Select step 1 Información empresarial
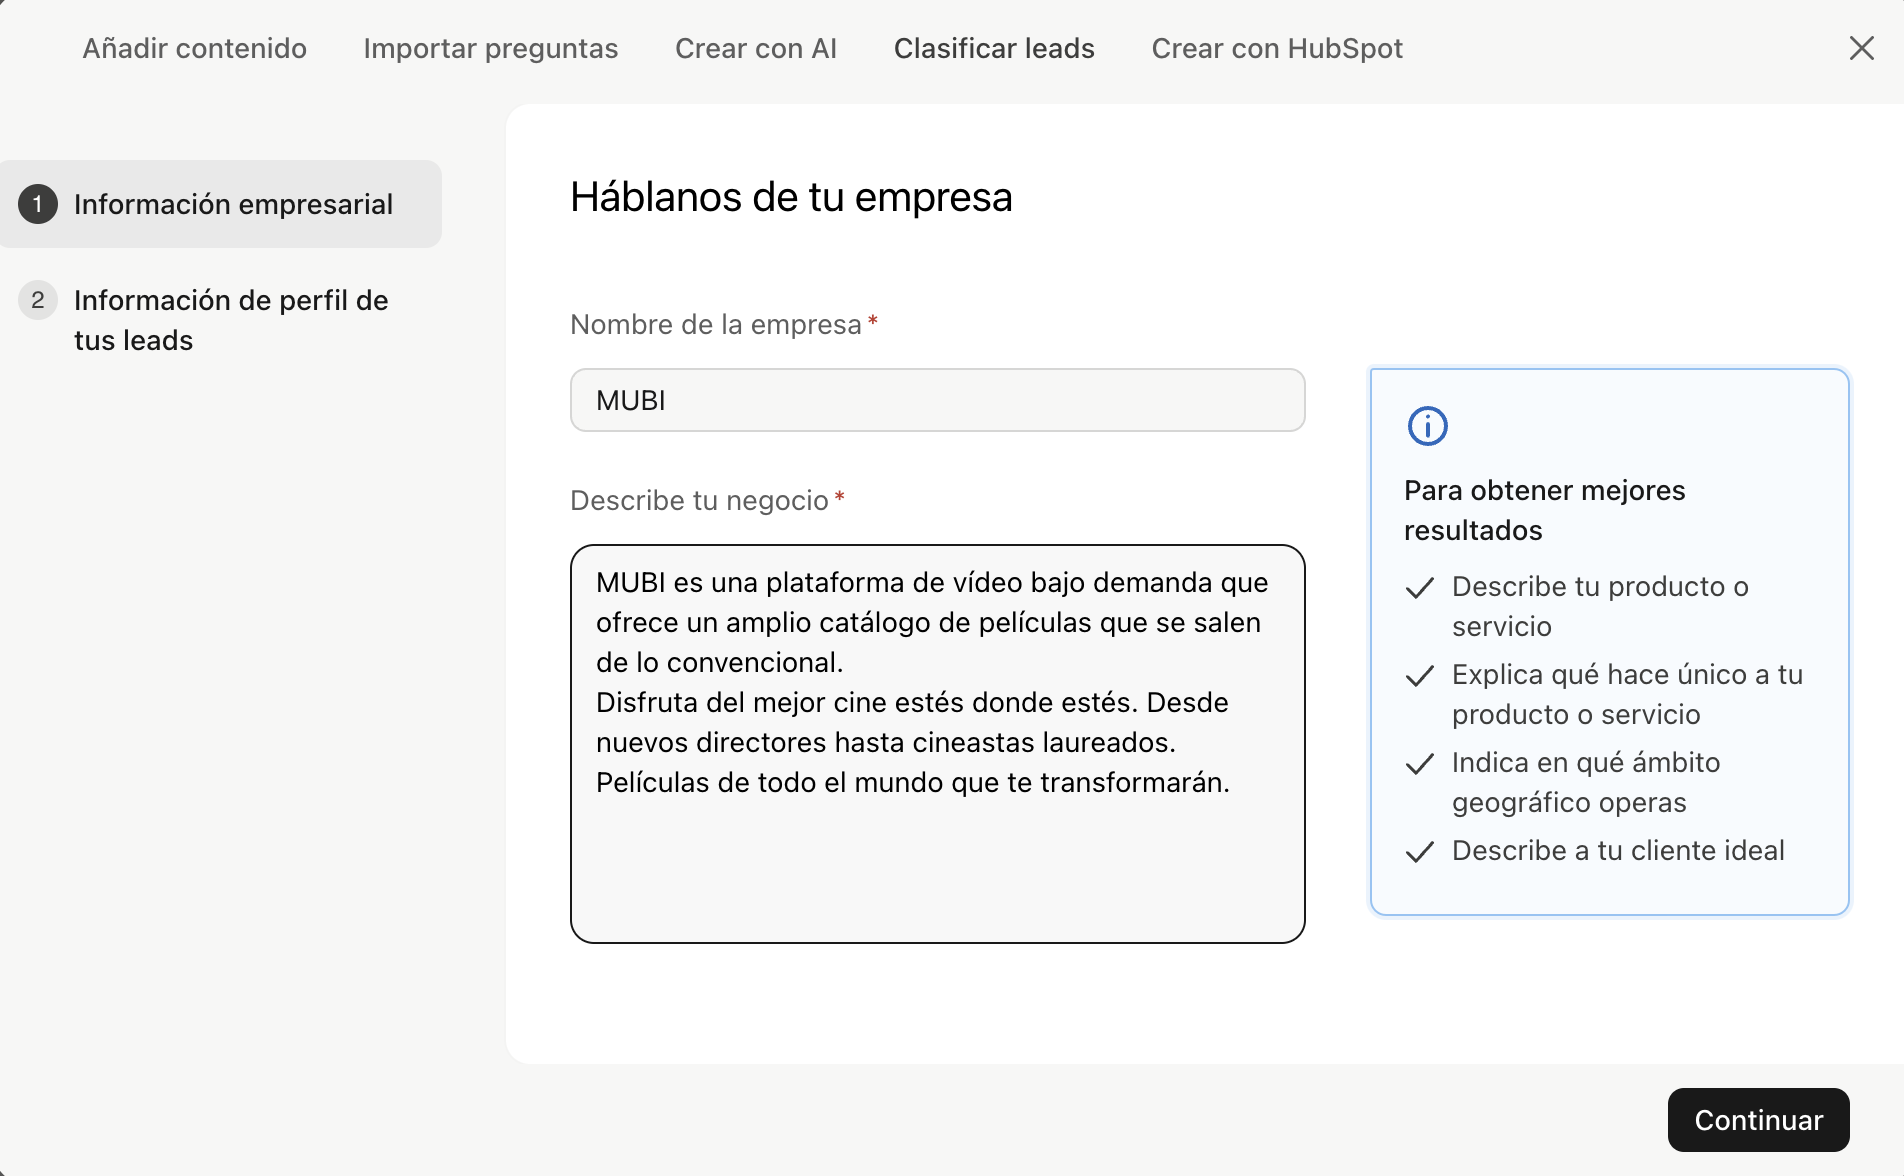This screenshot has height=1176, width=1904. [221, 204]
